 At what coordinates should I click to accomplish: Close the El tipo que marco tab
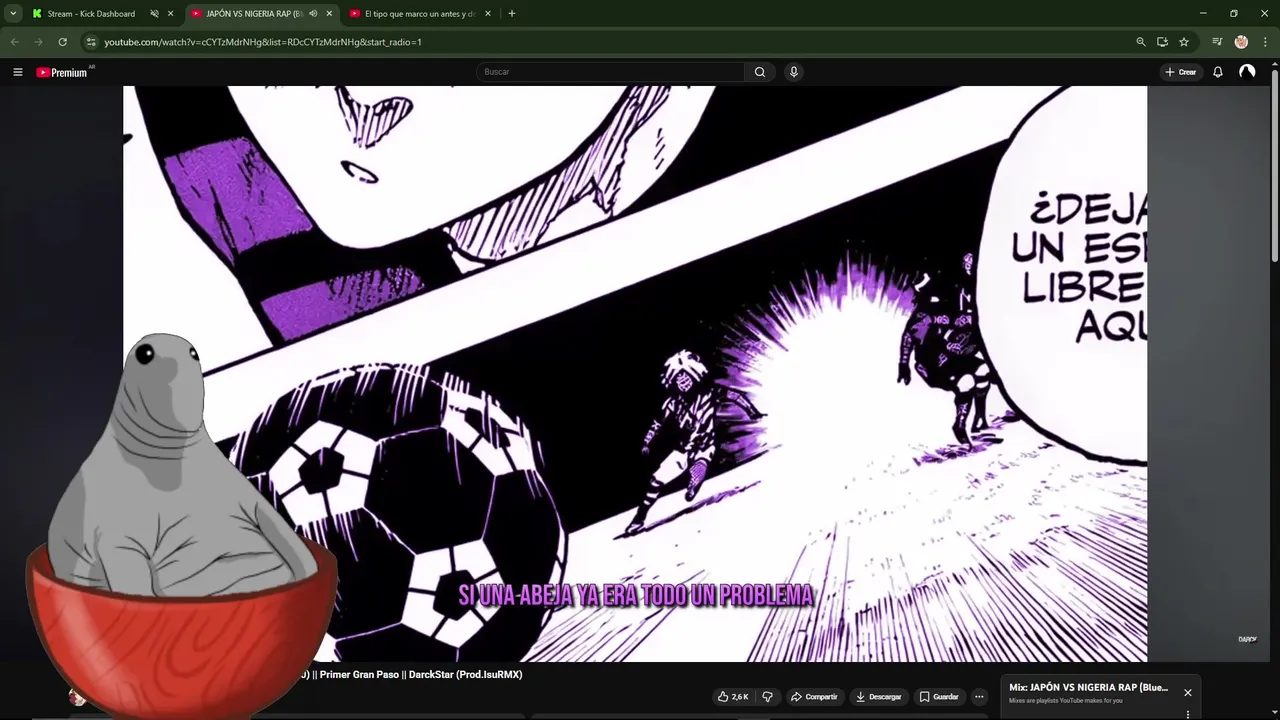(x=488, y=14)
